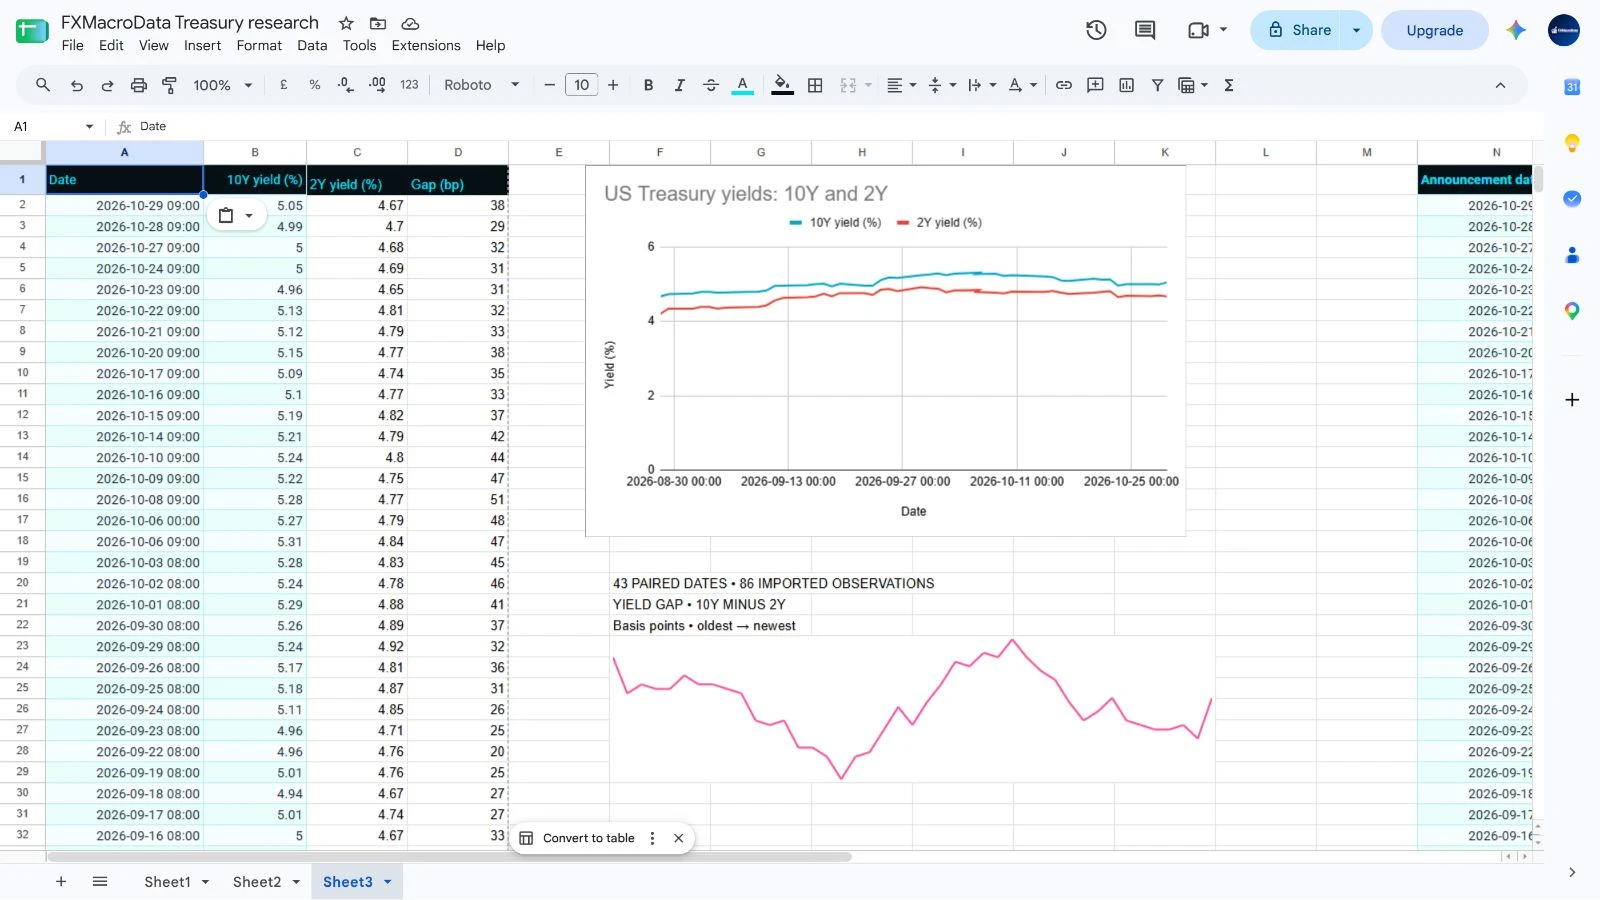Screen dimensions: 1600x900
Task: Click the font size input field
Action: 581,85
